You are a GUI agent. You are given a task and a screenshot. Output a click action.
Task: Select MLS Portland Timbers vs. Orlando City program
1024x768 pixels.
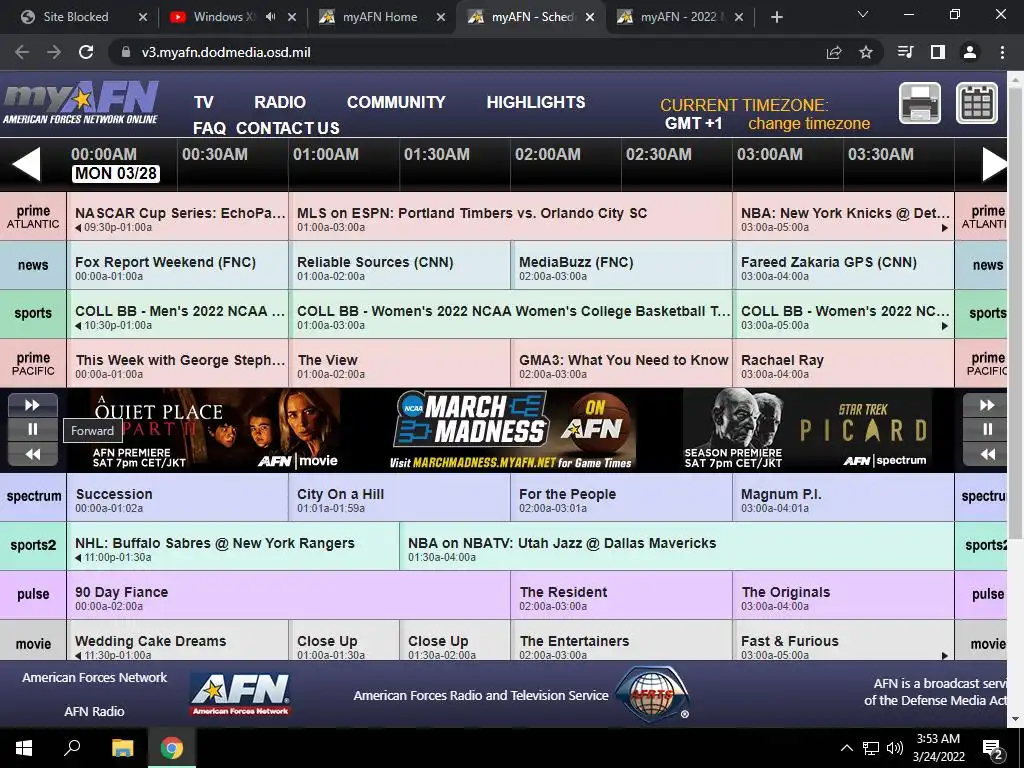tap(510, 217)
